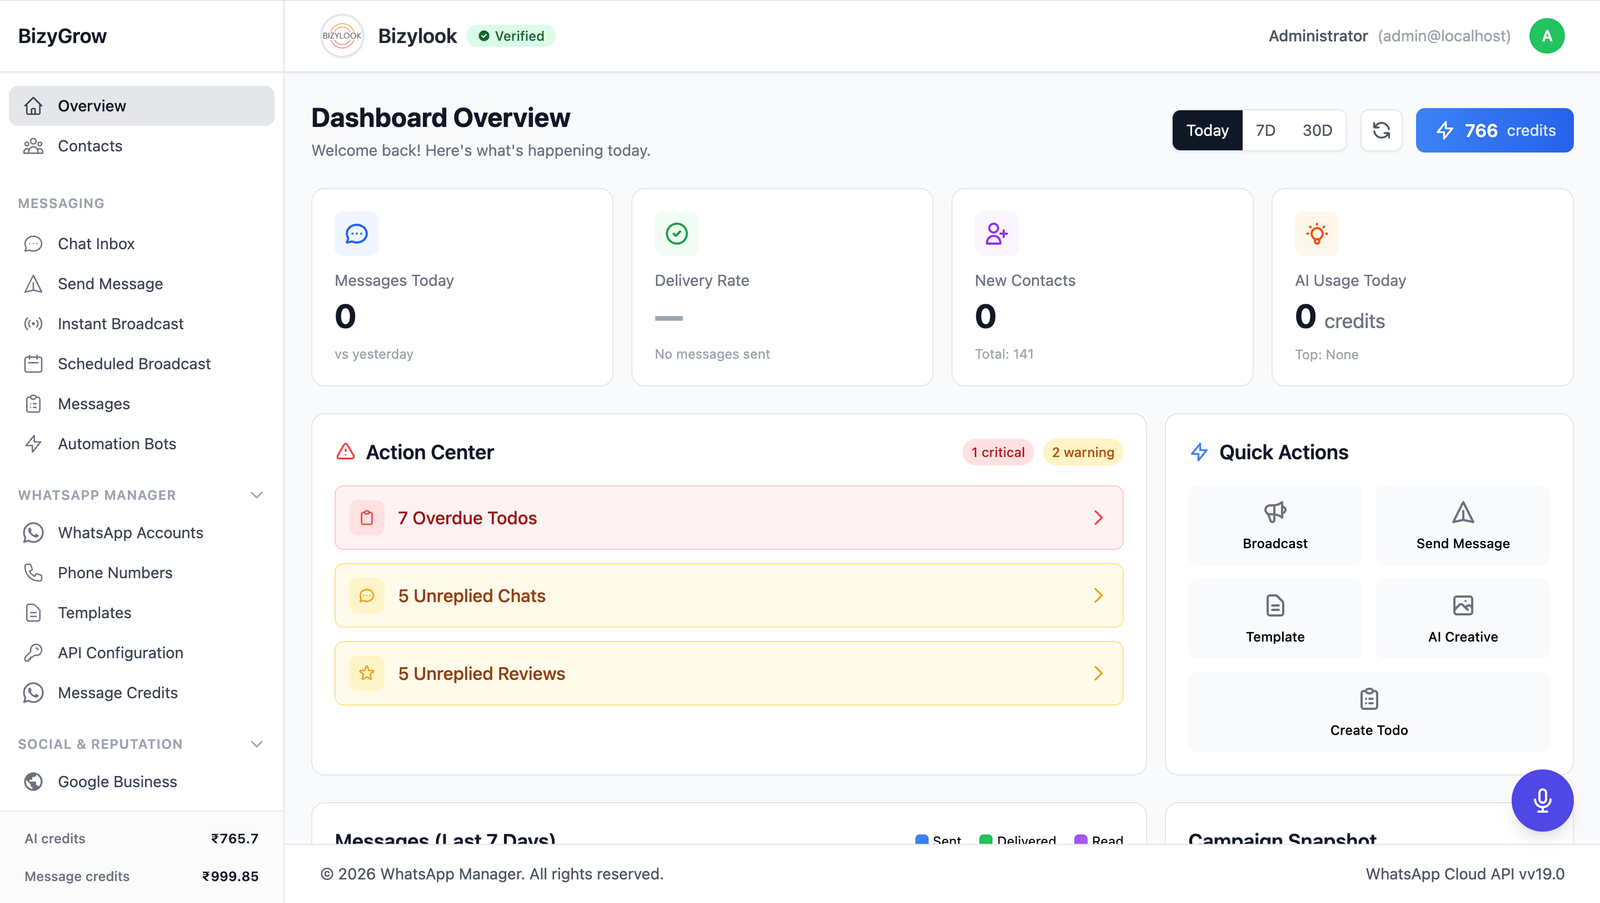Click the microphone floating button
This screenshot has height=903, width=1600.
1542,800
